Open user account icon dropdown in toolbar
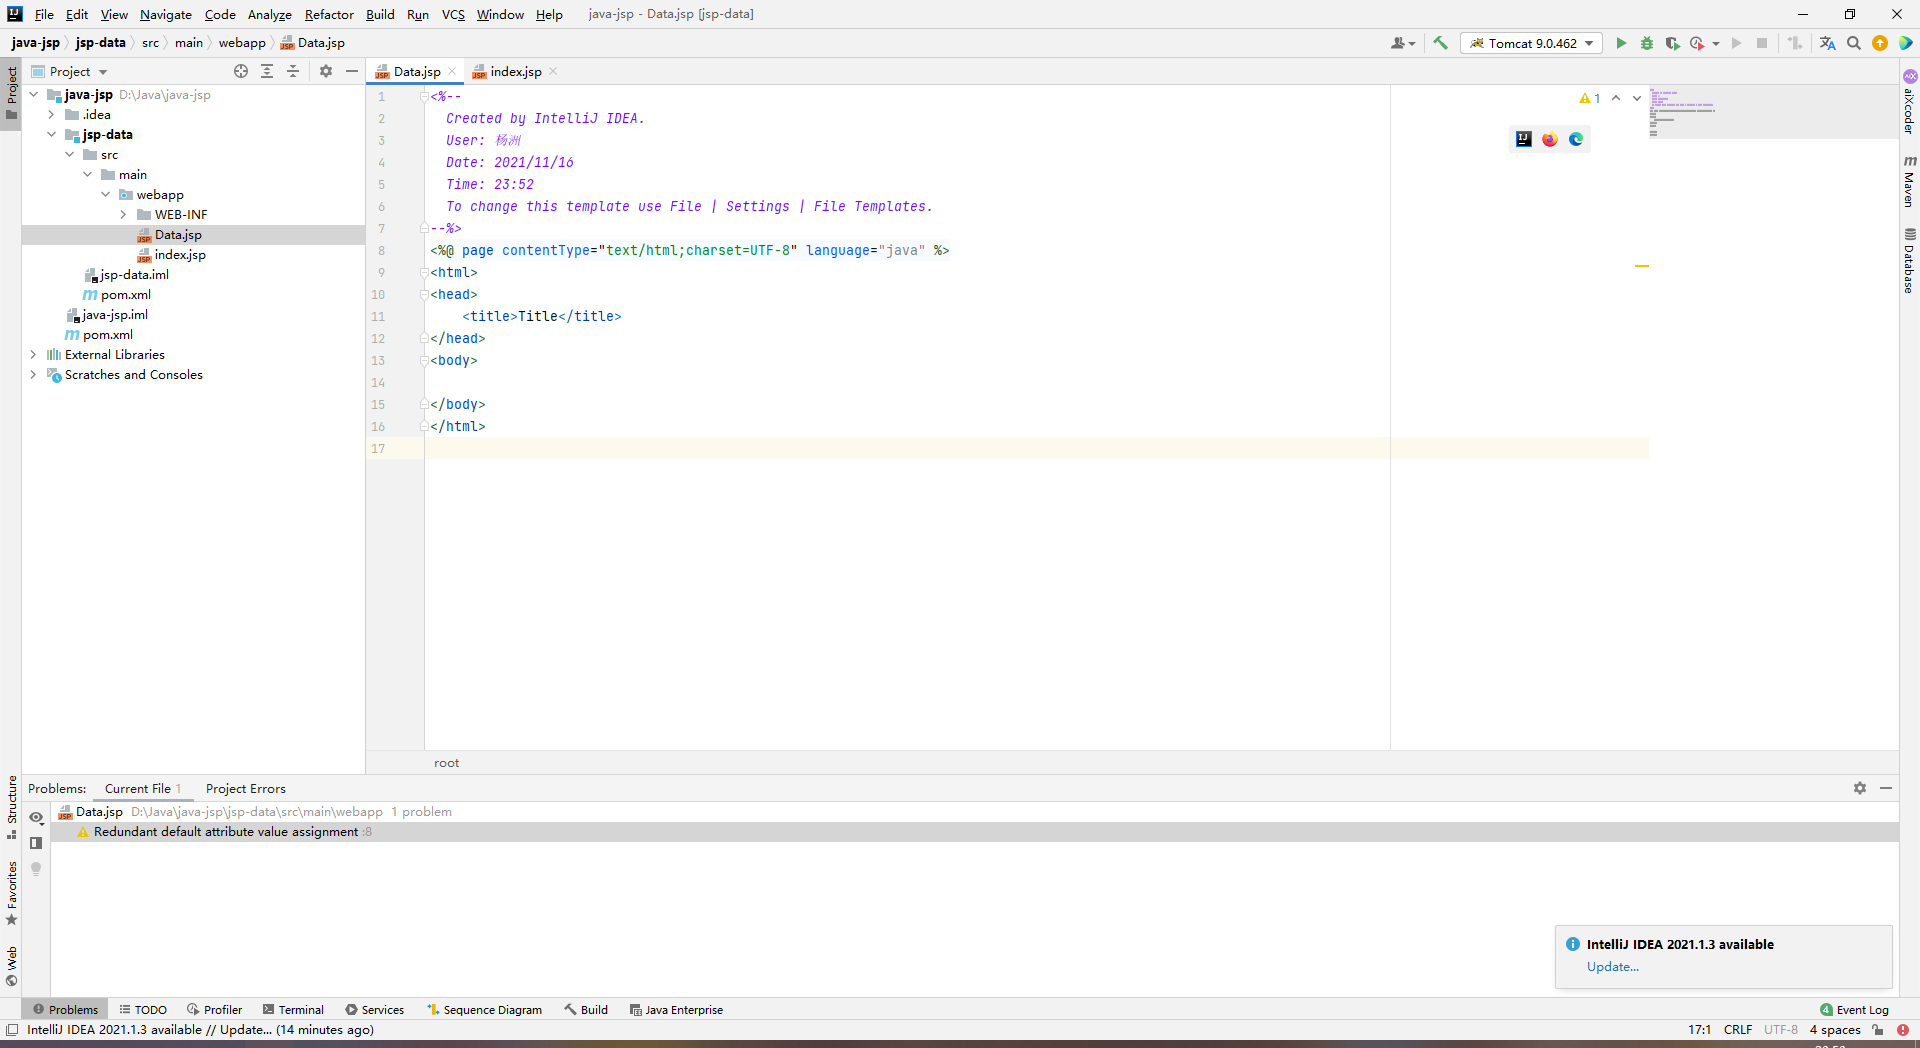The image size is (1920, 1048). [x=1402, y=43]
